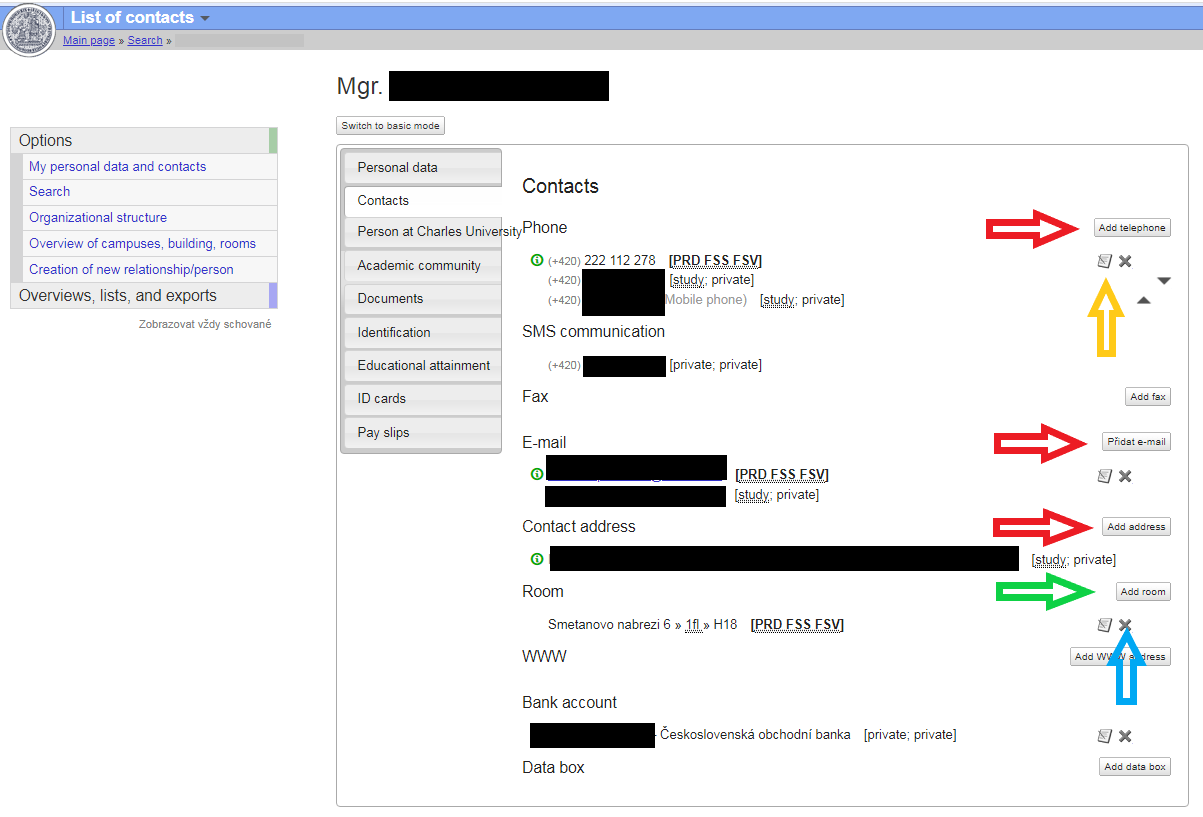Open the Documents tab
The image size is (1203, 817).
click(422, 298)
